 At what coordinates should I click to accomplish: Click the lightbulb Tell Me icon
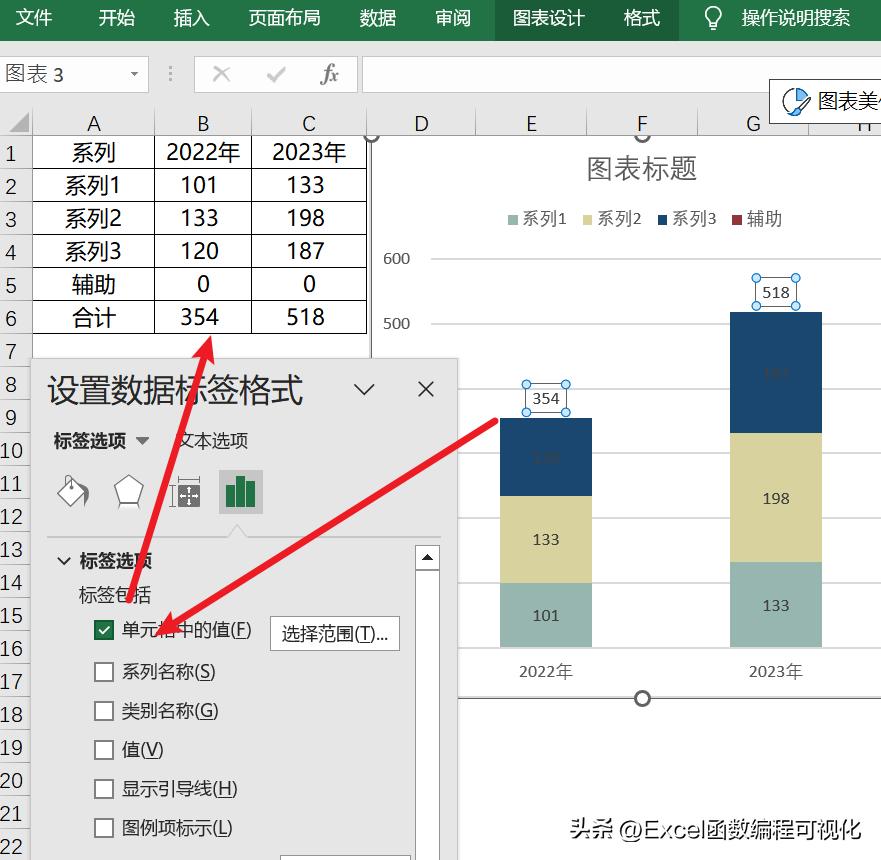point(712,18)
